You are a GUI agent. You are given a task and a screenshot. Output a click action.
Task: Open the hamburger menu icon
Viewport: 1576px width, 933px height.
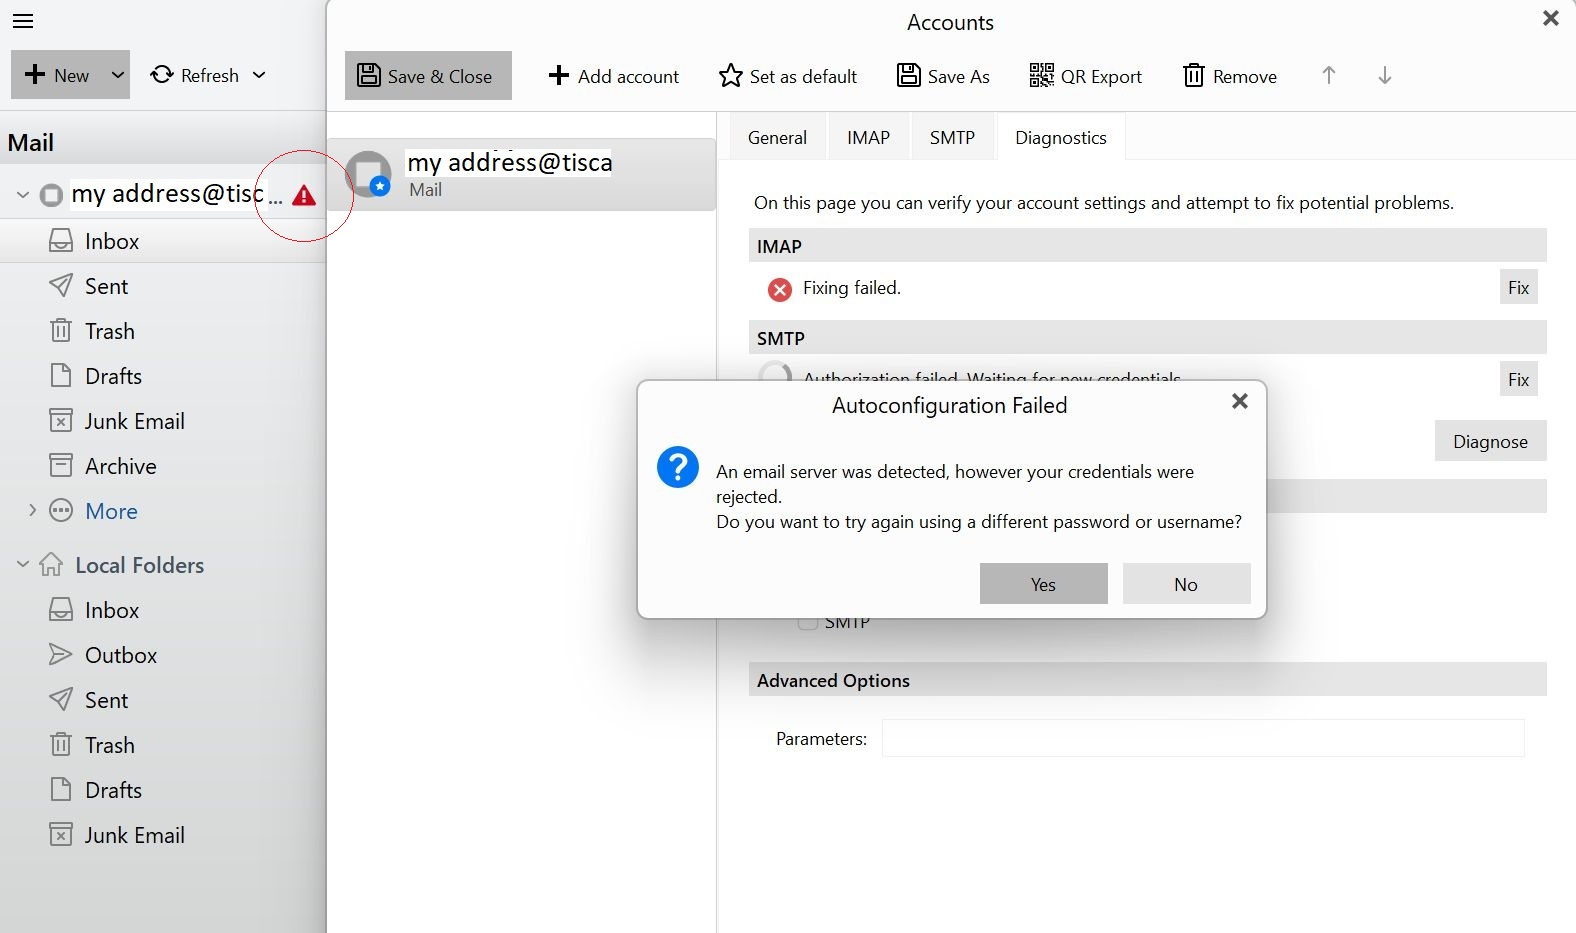pyautogui.click(x=22, y=21)
